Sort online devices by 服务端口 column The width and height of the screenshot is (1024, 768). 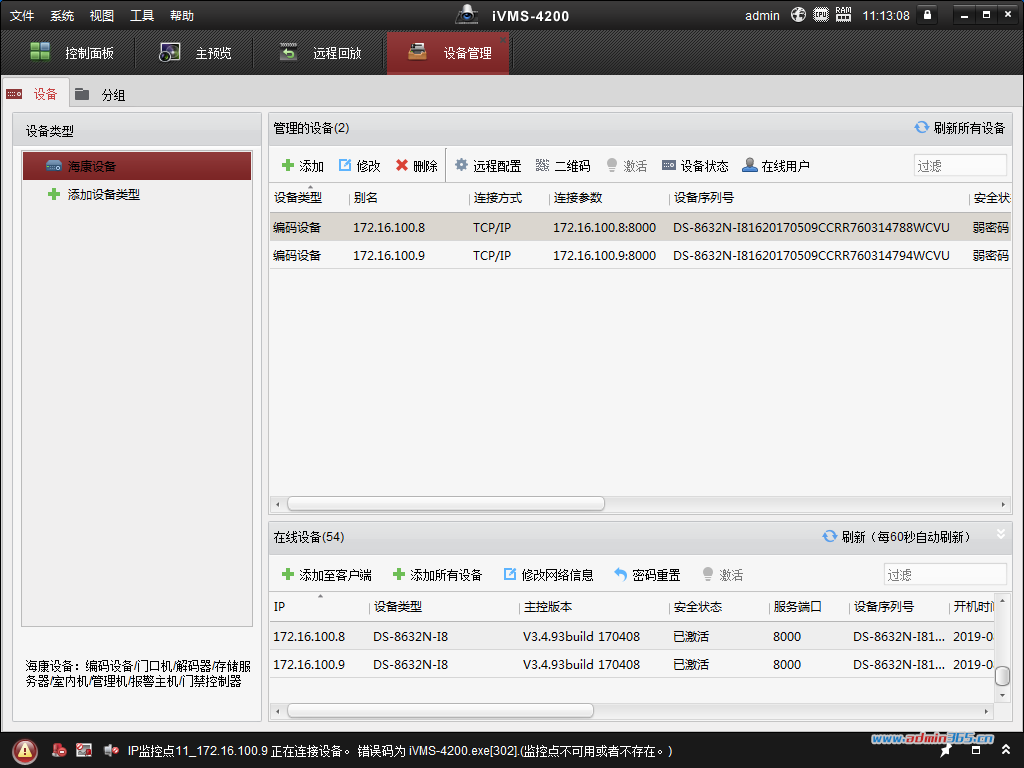pos(797,607)
